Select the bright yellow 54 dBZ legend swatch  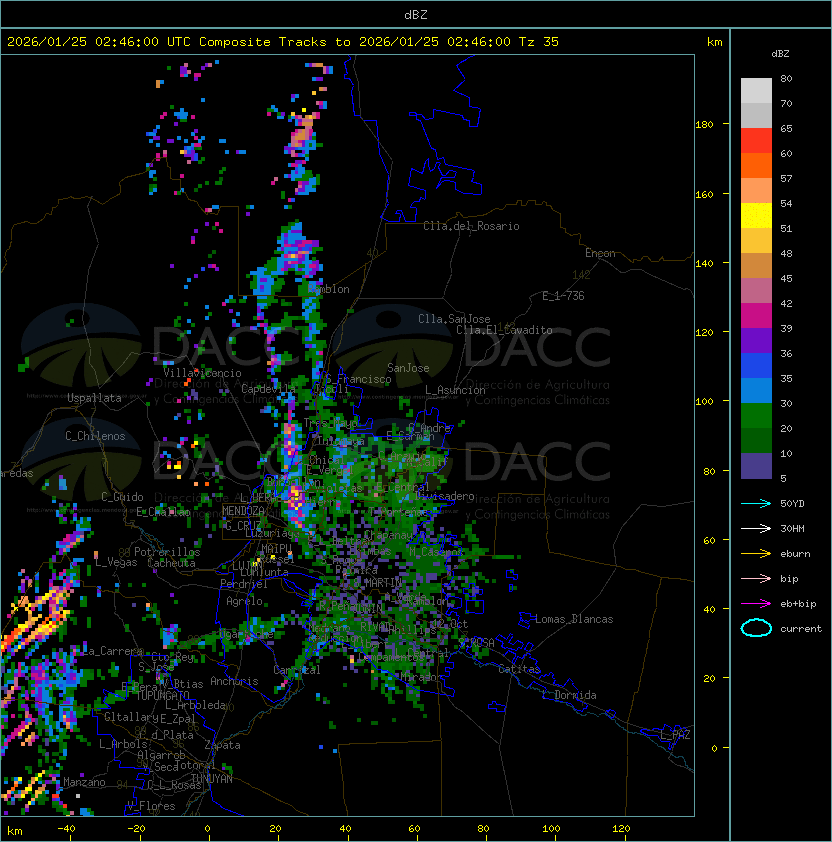[756, 215]
